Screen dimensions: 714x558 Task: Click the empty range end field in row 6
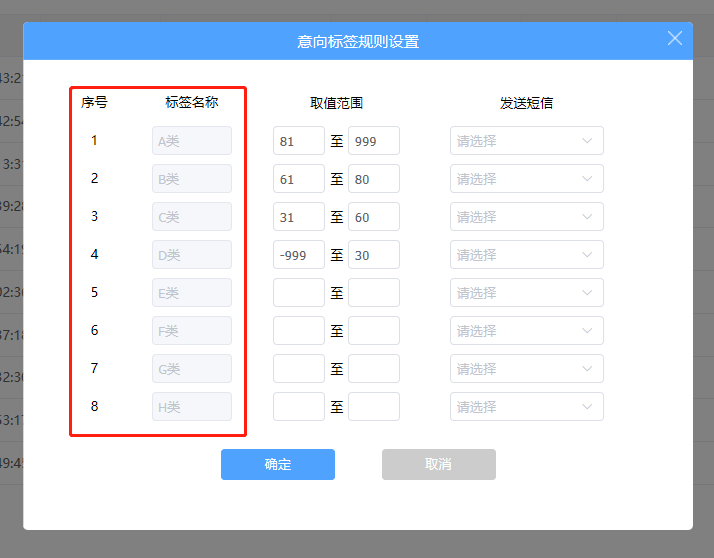pos(373,331)
